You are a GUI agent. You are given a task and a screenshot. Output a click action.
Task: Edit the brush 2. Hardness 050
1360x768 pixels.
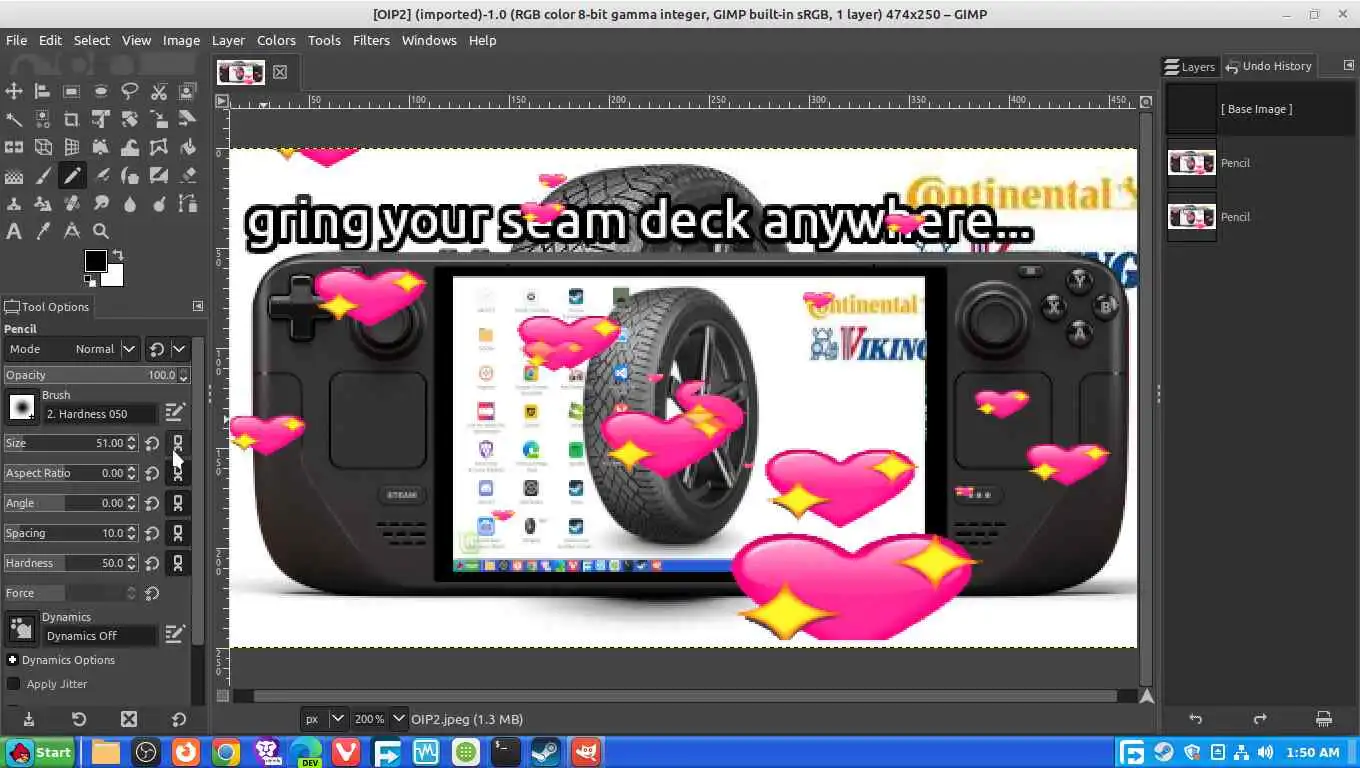tap(175, 412)
